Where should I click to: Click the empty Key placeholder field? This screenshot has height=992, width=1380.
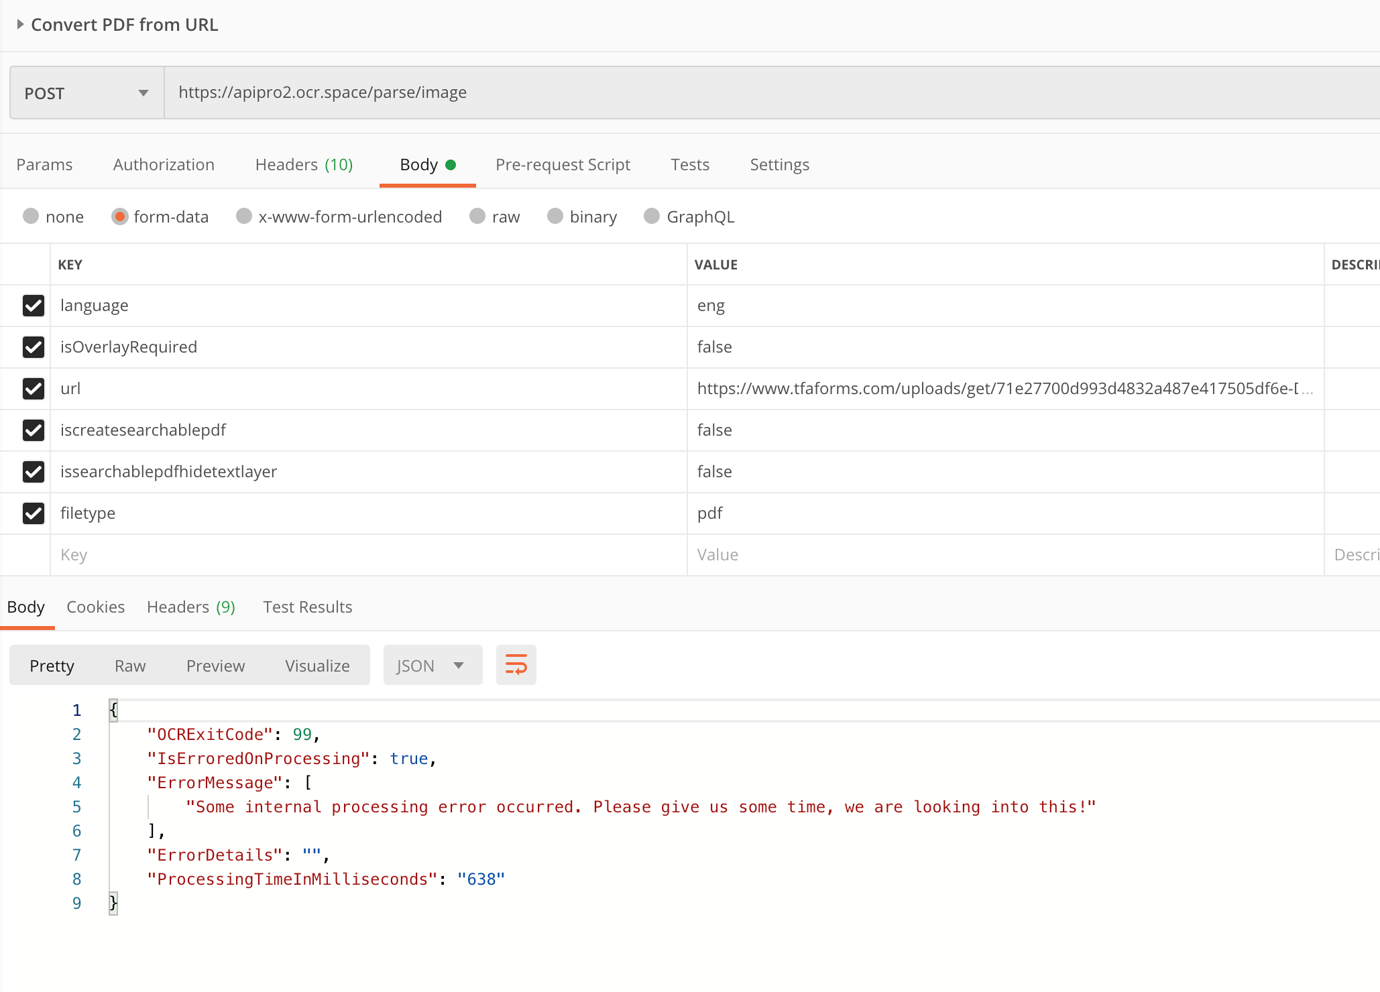[x=369, y=555]
